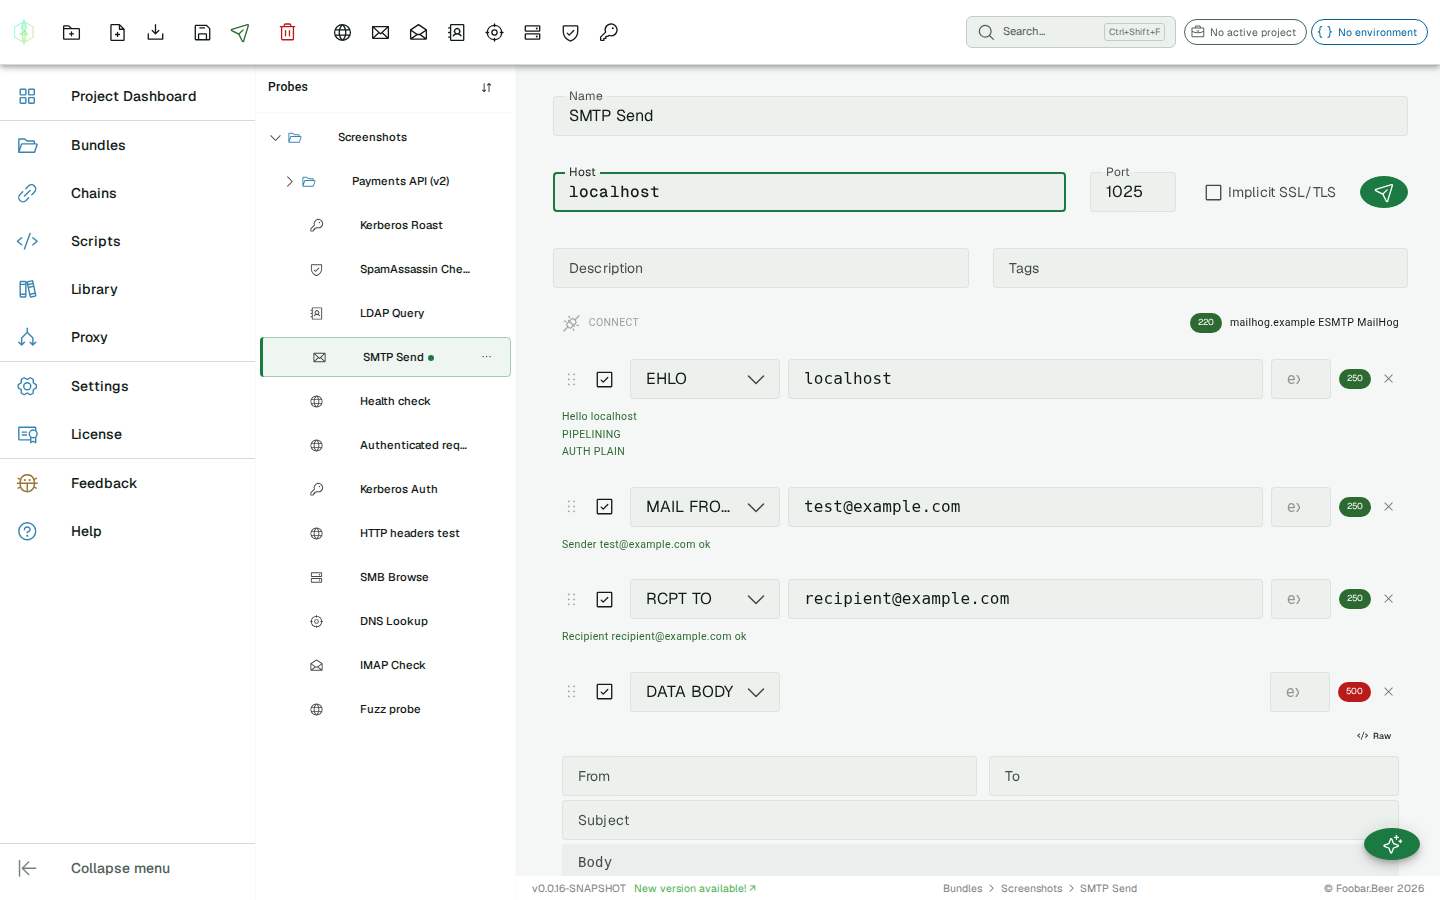Click the open envelope IMAP icon in toolbar

[418, 32]
